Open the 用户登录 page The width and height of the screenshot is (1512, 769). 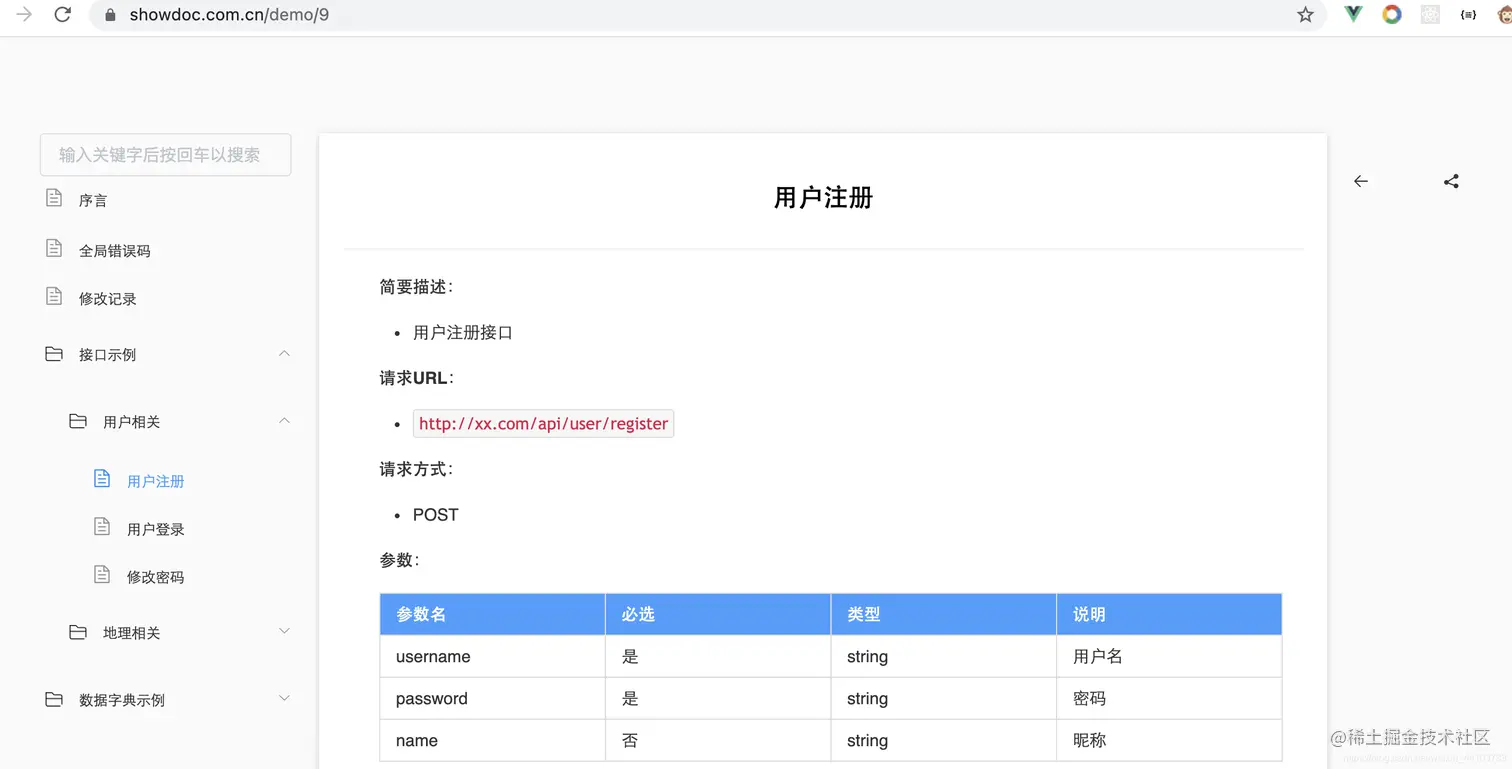(x=157, y=528)
